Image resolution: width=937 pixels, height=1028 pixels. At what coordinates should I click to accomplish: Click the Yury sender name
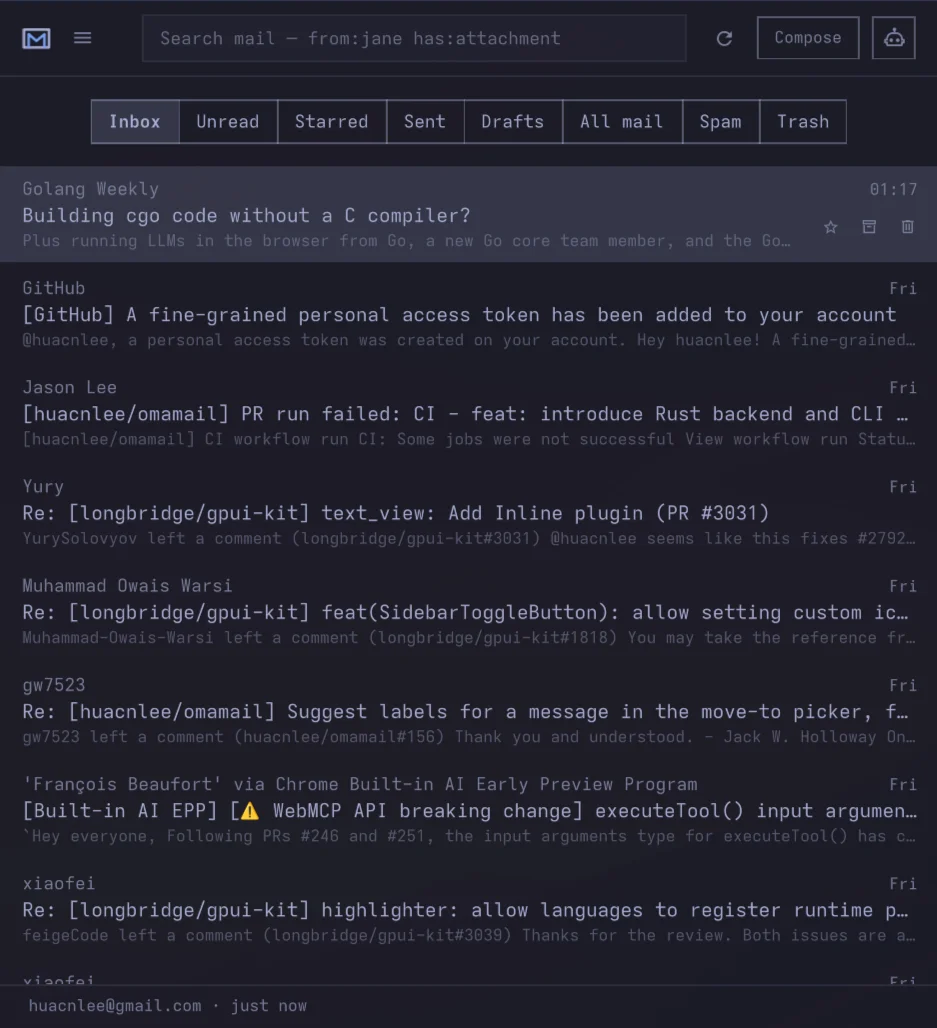[x=43, y=487]
